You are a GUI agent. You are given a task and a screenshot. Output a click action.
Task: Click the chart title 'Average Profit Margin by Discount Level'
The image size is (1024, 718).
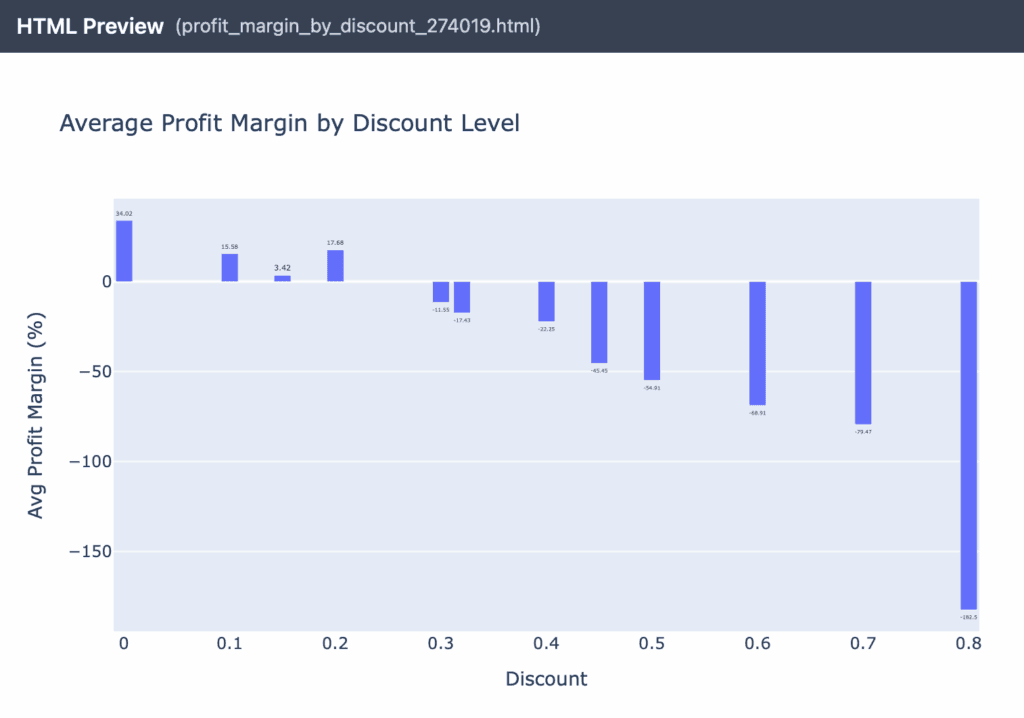click(x=289, y=124)
